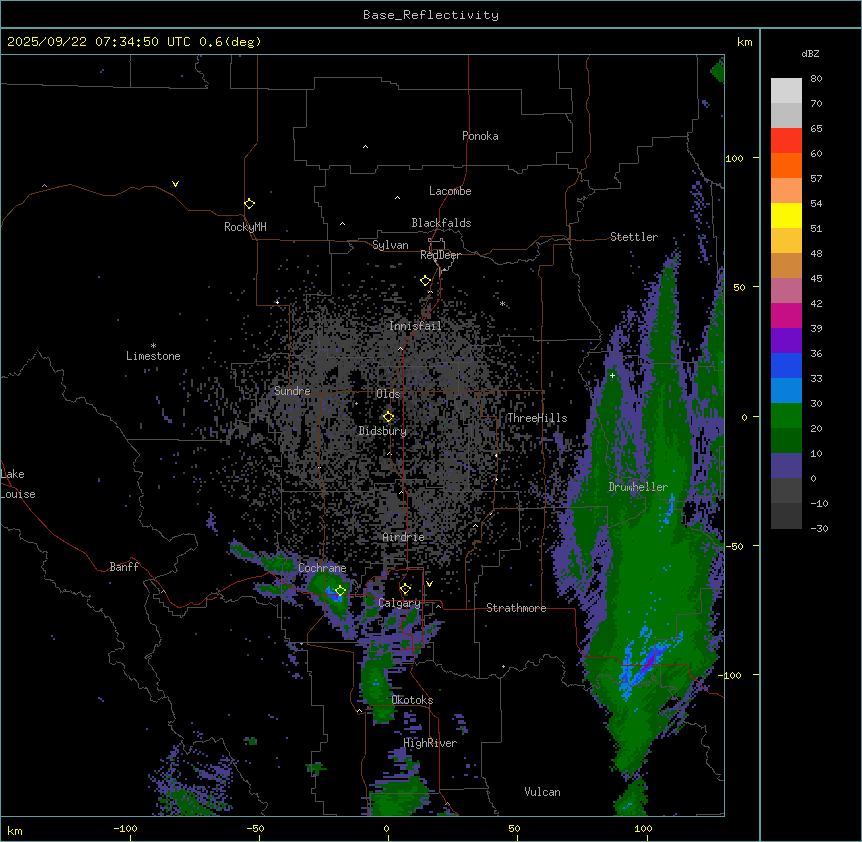The image size is (862, 842).
Task: Pick the red swatch in dBZ legend
Action: pyautogui.click(x=786, y=140)
